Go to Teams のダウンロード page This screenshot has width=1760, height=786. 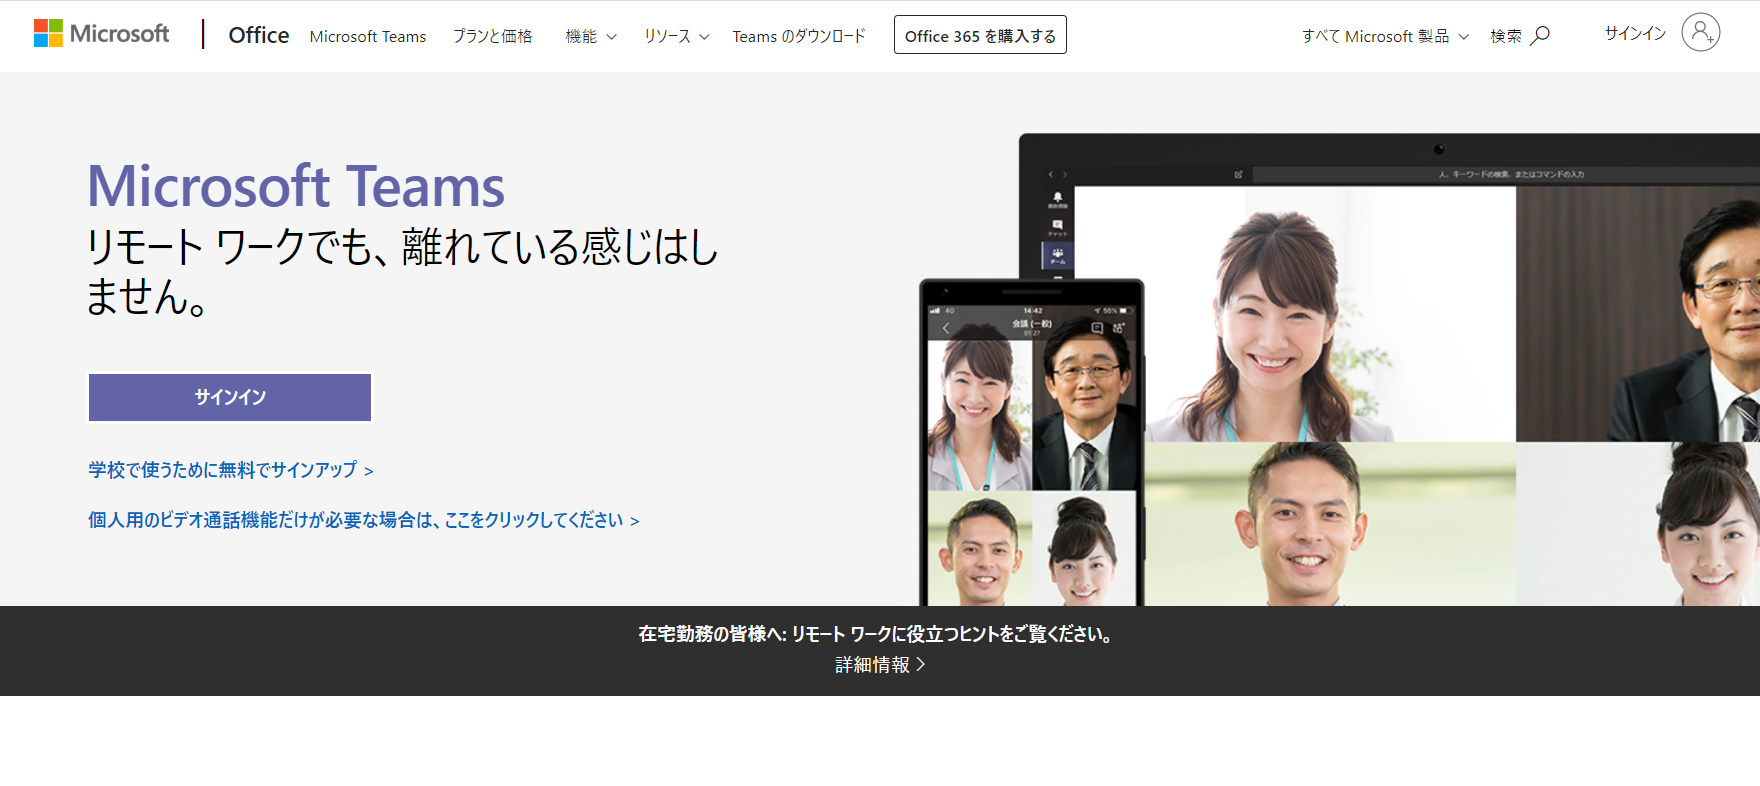coord(798,36)
